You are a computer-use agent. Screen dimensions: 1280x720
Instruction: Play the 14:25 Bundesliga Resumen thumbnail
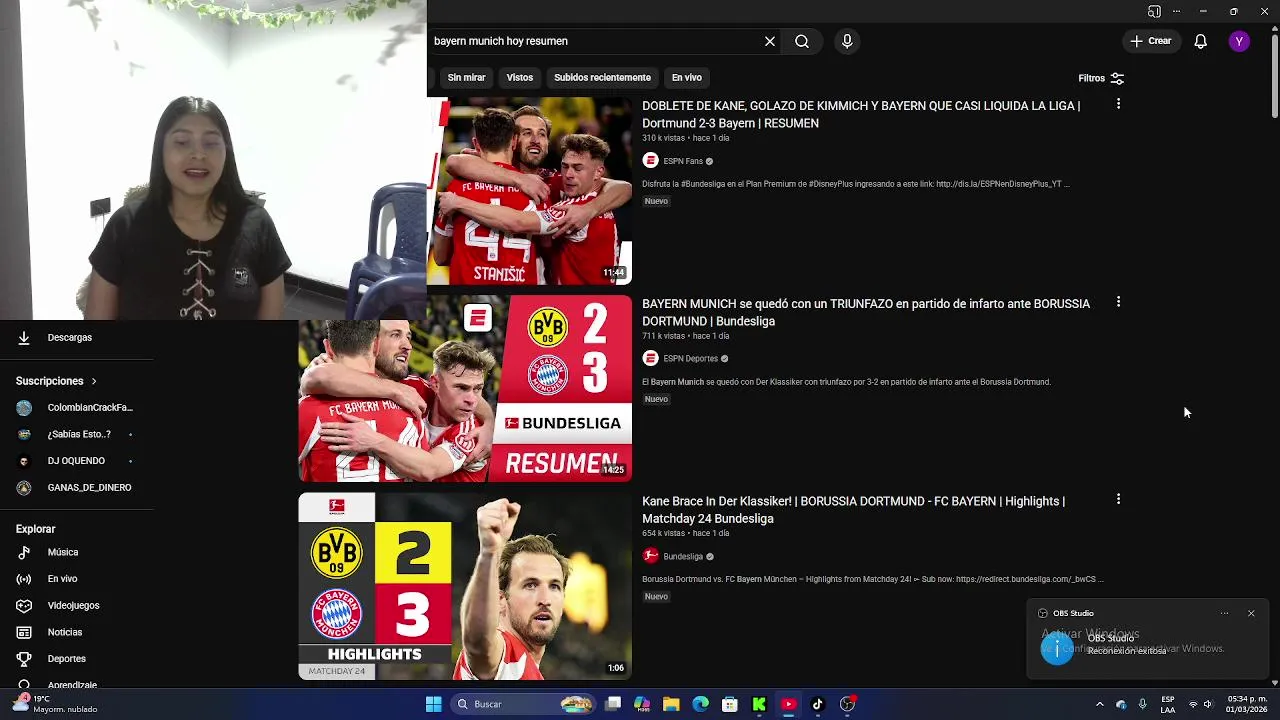click(465, 388)
